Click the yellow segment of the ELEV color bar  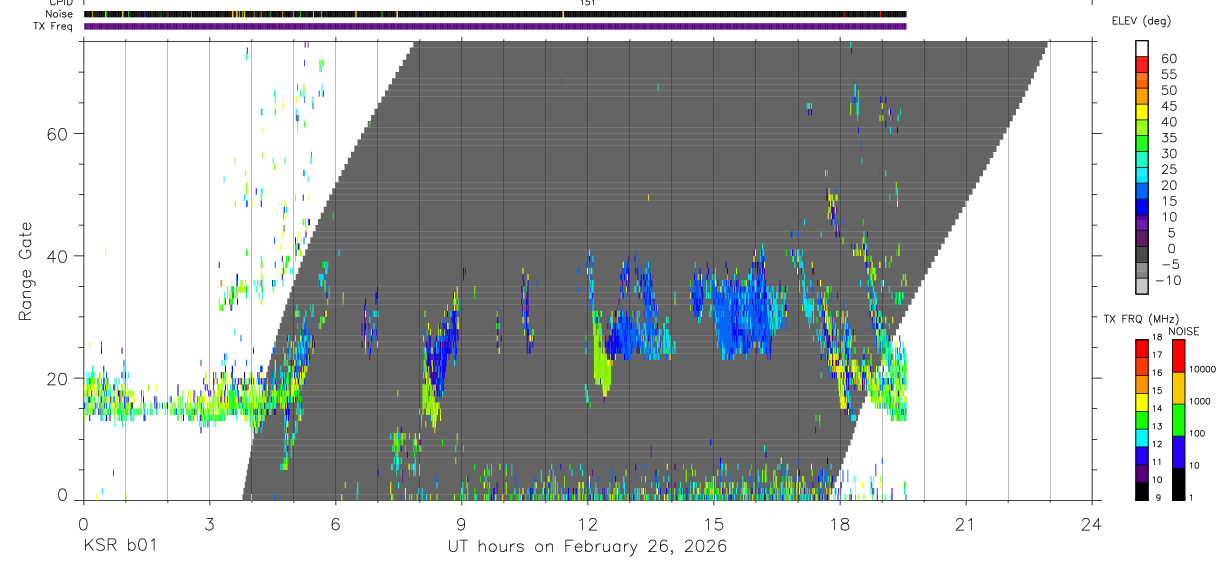1141,112
